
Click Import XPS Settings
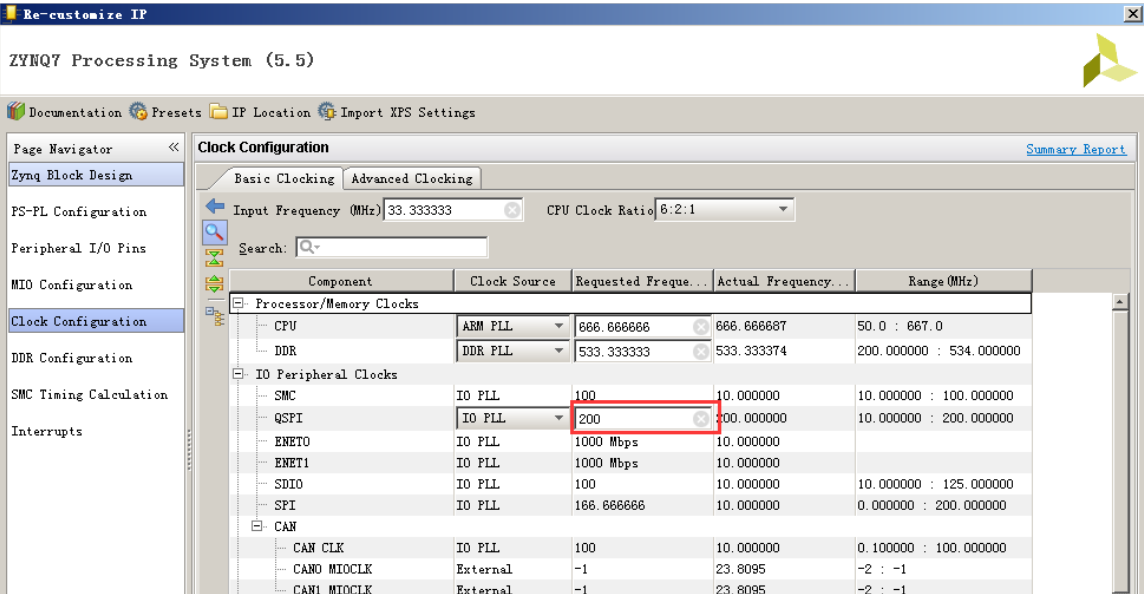pyautogui.click(x=397, y=112)
